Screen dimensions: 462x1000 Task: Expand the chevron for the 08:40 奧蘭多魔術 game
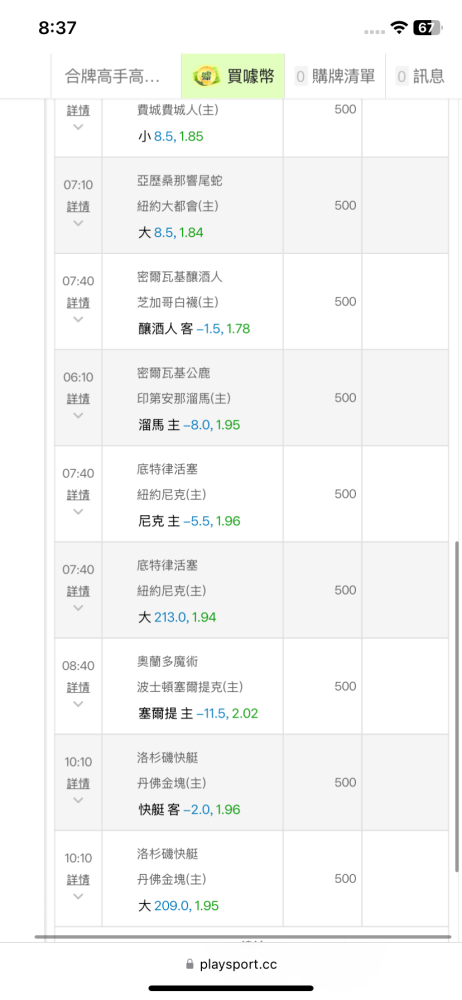[78, 704]
